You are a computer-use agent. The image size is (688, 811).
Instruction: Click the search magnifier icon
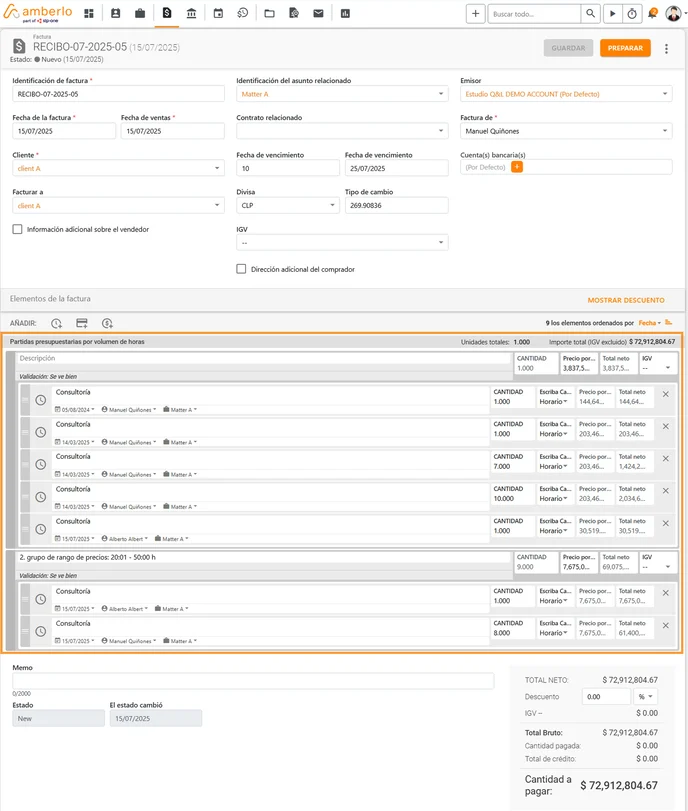pos(590,14)
